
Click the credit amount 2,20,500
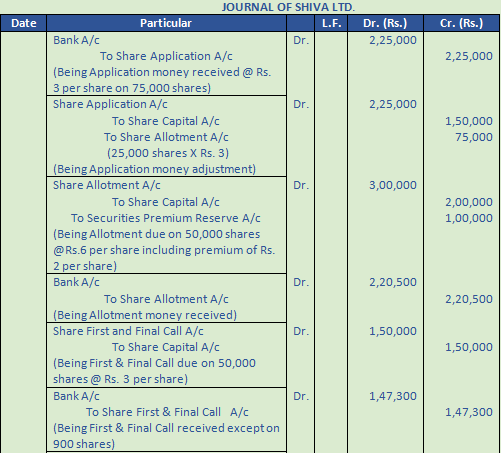pos(469,299)
